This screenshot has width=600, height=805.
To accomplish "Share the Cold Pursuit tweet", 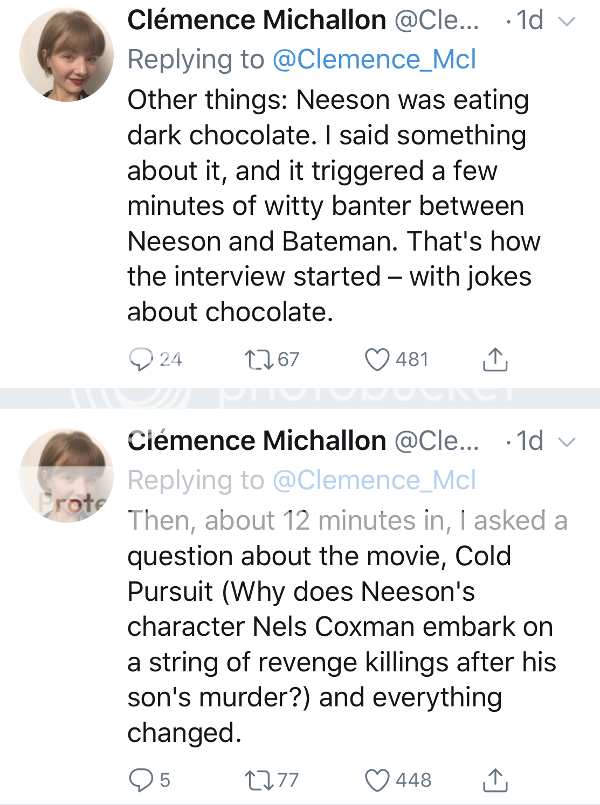I will coord(494,778).
